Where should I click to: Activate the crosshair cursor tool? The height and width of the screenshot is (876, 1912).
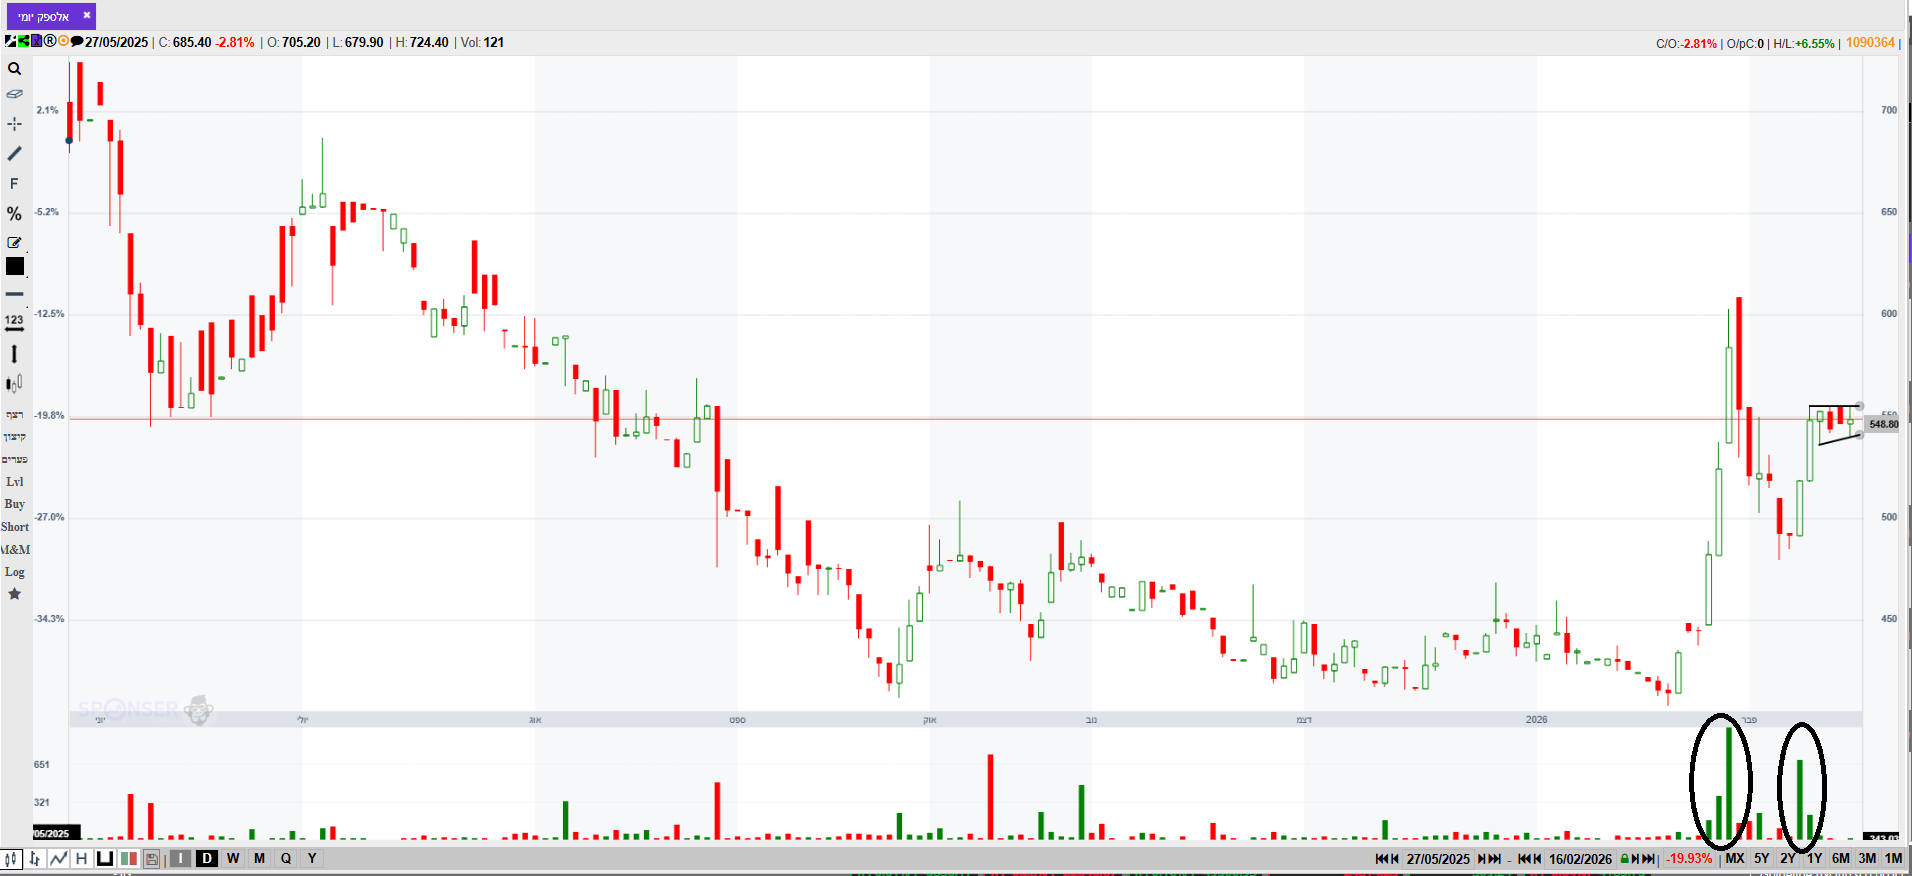[x=14, y=124]
